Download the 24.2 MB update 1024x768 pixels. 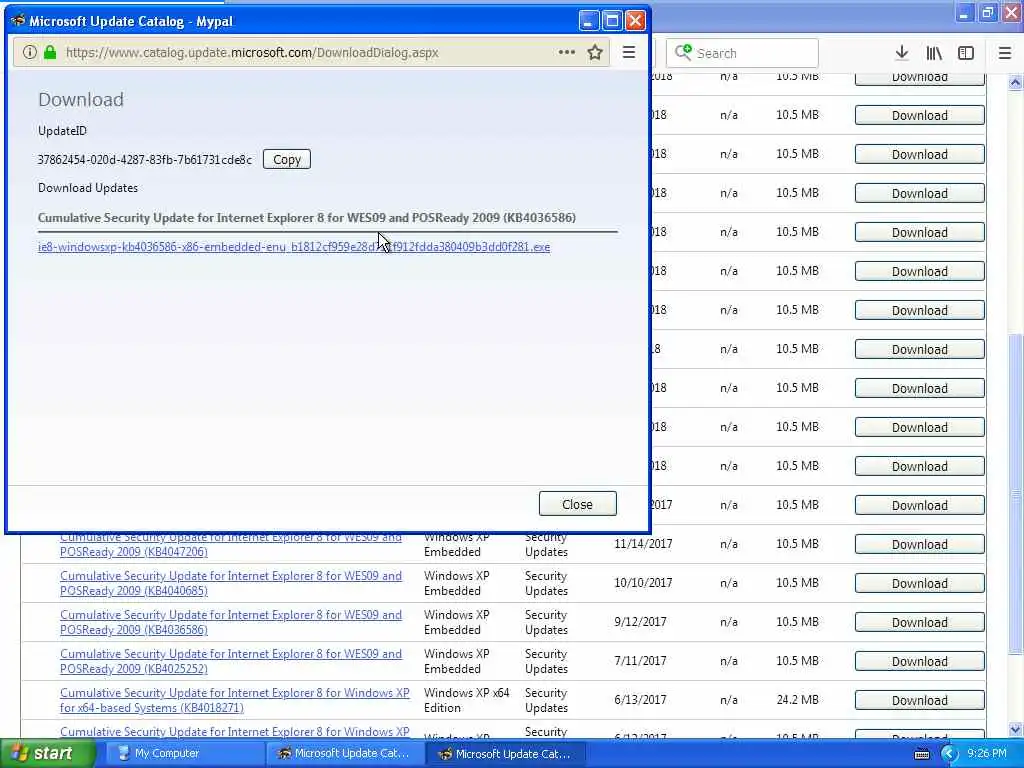[x=920, y=700]
